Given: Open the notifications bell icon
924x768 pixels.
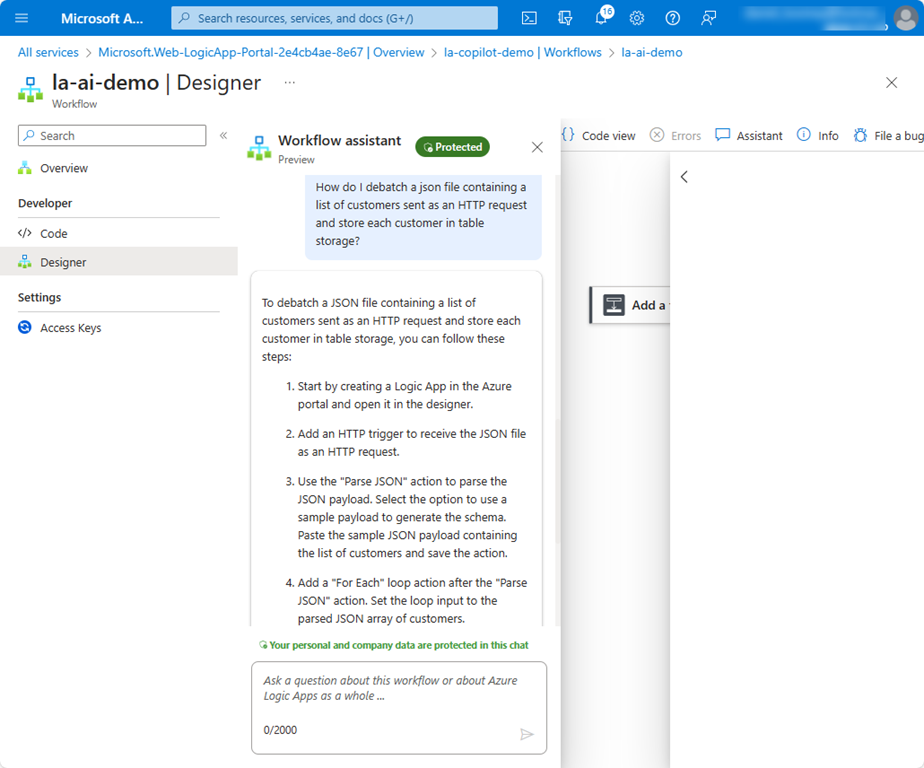Looking at the screenshot, I should 601,18.
